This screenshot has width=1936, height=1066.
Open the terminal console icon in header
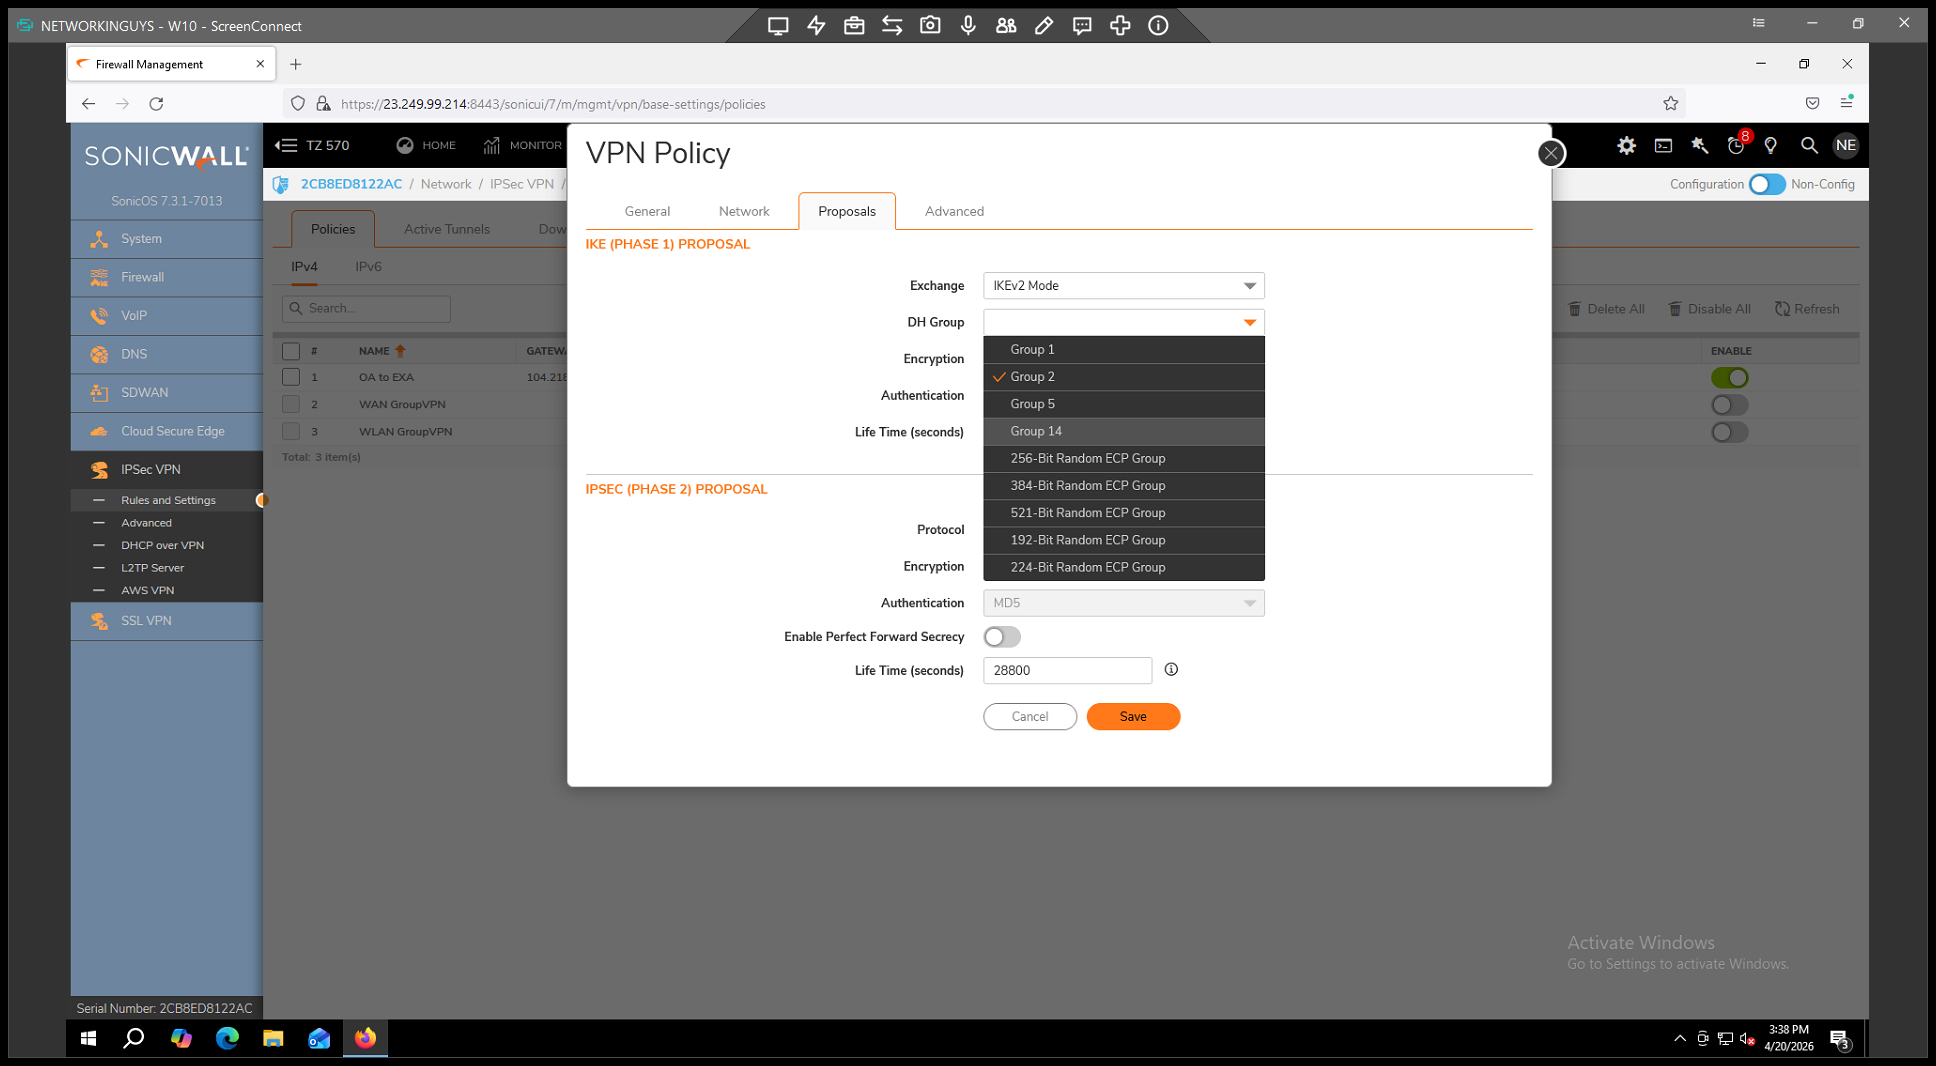point(1663,146)
